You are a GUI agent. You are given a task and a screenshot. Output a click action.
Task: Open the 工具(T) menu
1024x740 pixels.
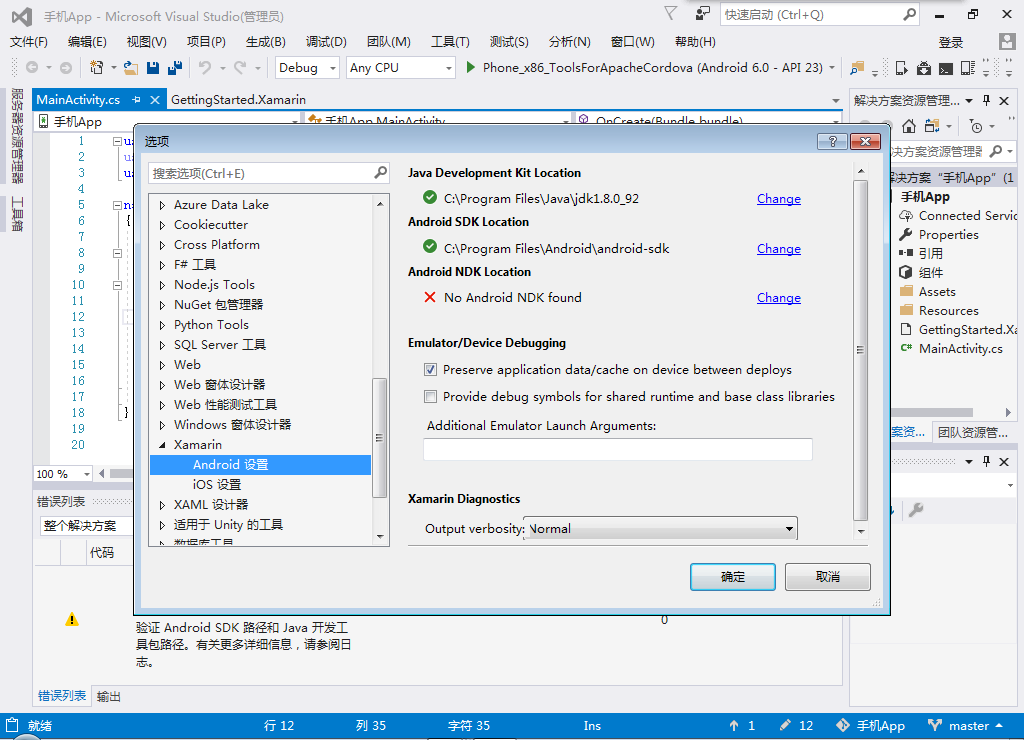450,42
